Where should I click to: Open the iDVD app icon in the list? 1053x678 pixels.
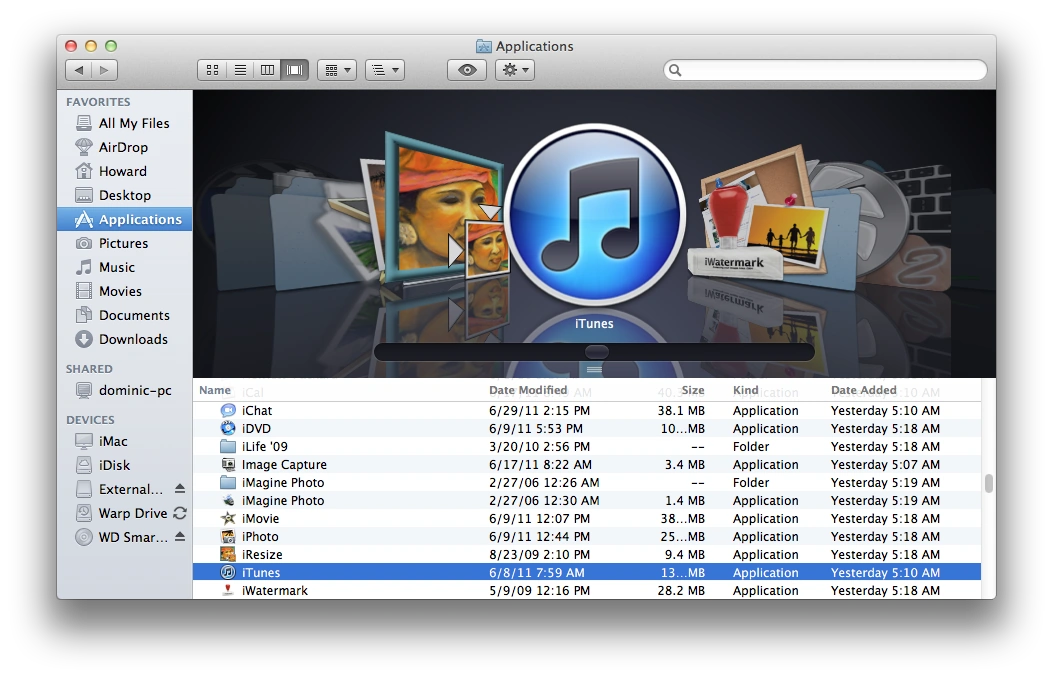coord(227,428)
